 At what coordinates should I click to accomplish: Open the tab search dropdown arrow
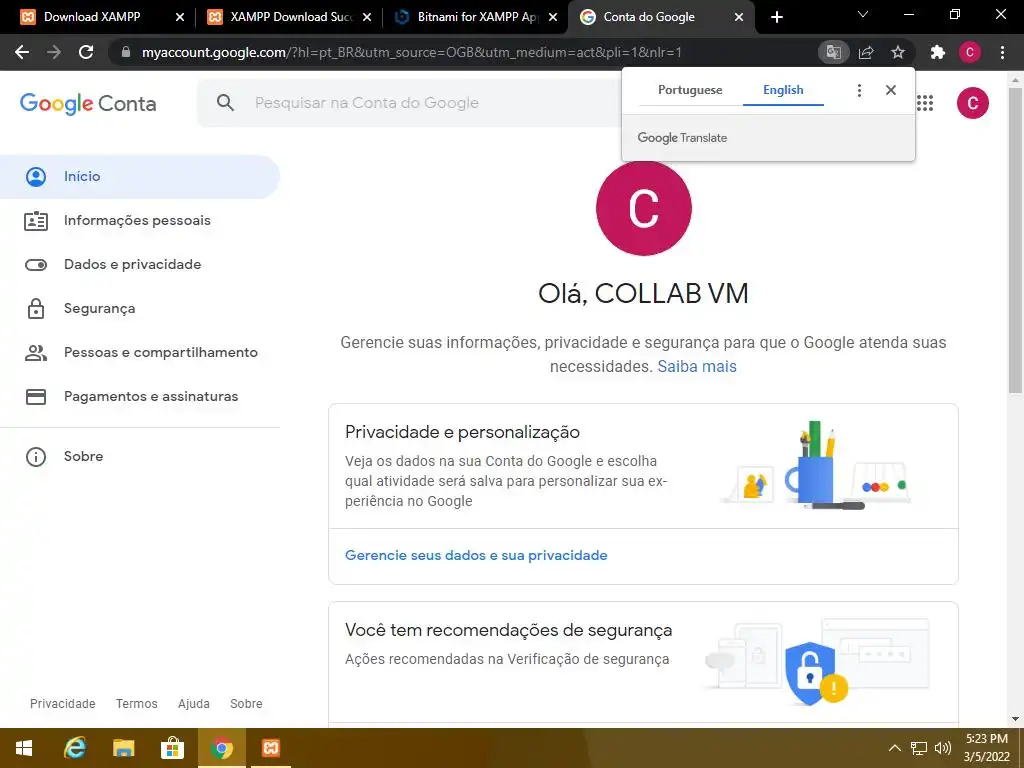[x=863, y=14]
